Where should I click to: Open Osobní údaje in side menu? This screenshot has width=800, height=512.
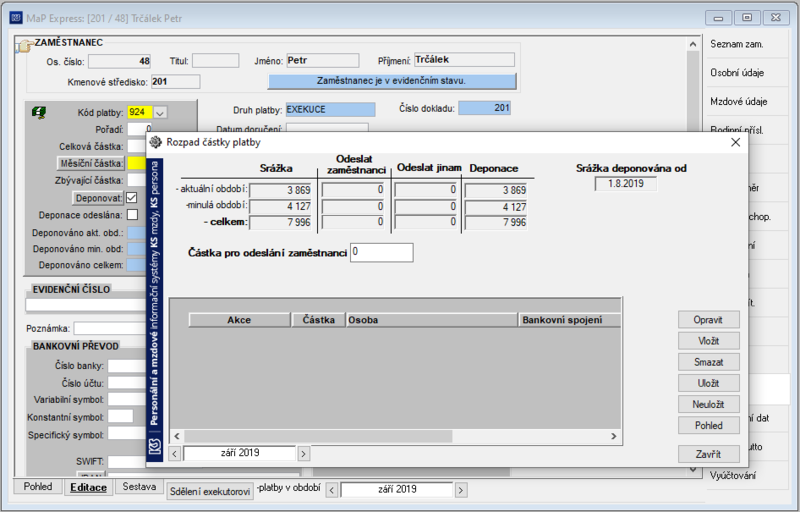click(x=737, y=73)
